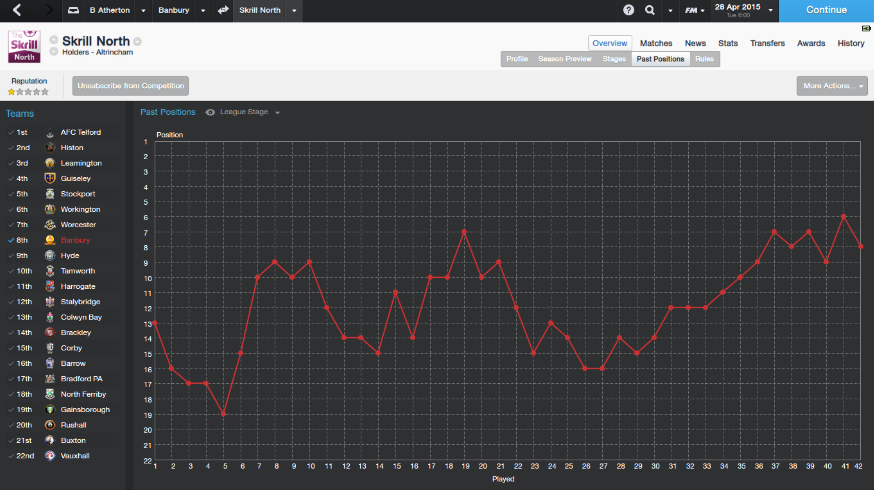Viewport: 874px width, 490px height.
Task: Open the Transfers tab
Action: tap(768, 43)
